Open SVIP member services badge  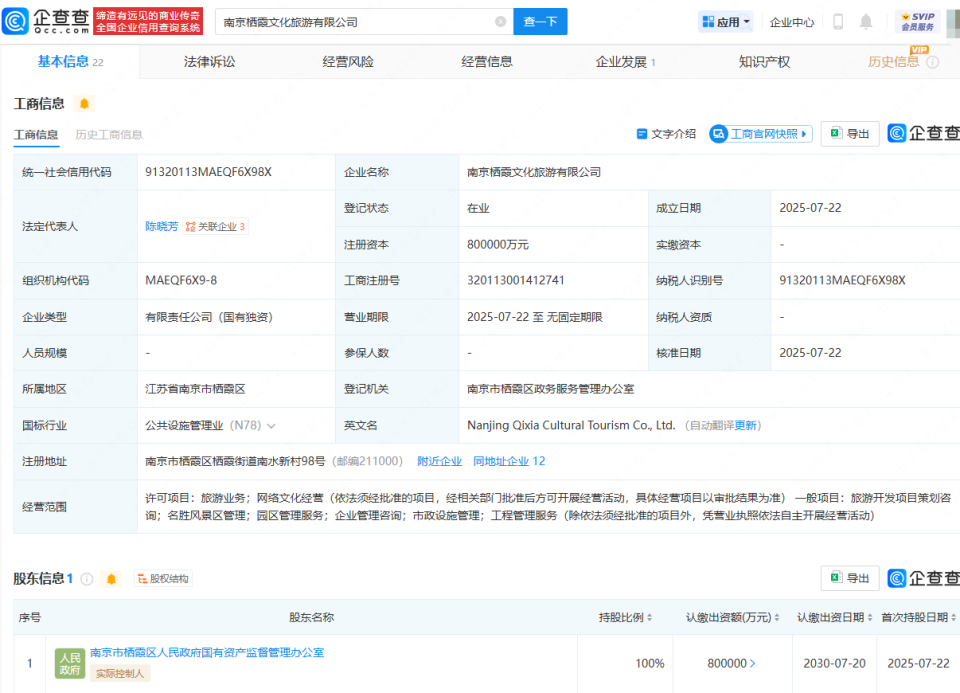click(918, 21)
